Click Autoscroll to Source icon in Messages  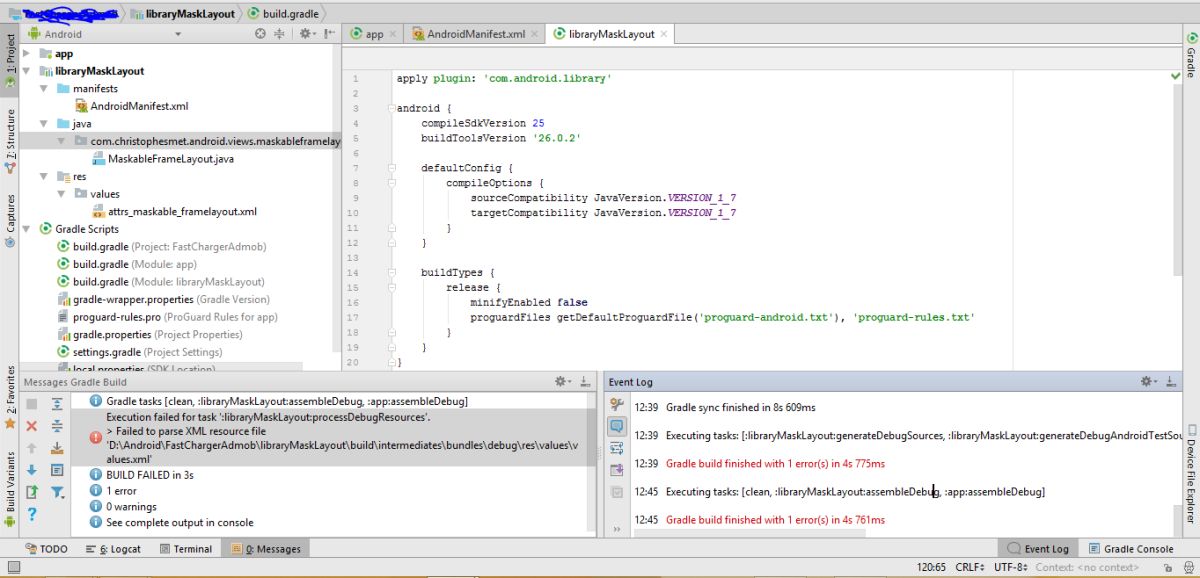(57, 470)
